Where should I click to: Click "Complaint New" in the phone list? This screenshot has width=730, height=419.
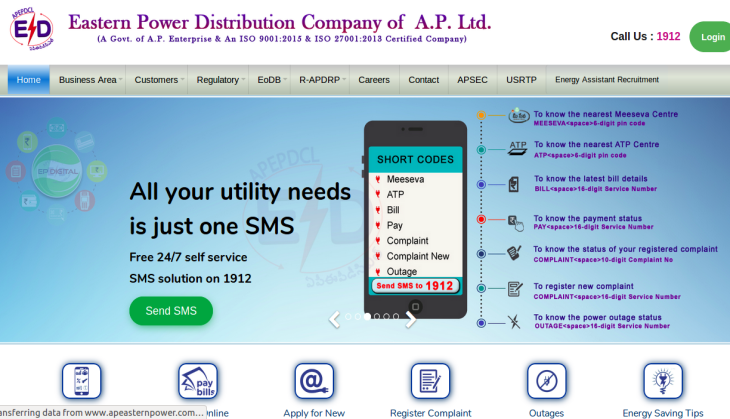click(418, 256)
